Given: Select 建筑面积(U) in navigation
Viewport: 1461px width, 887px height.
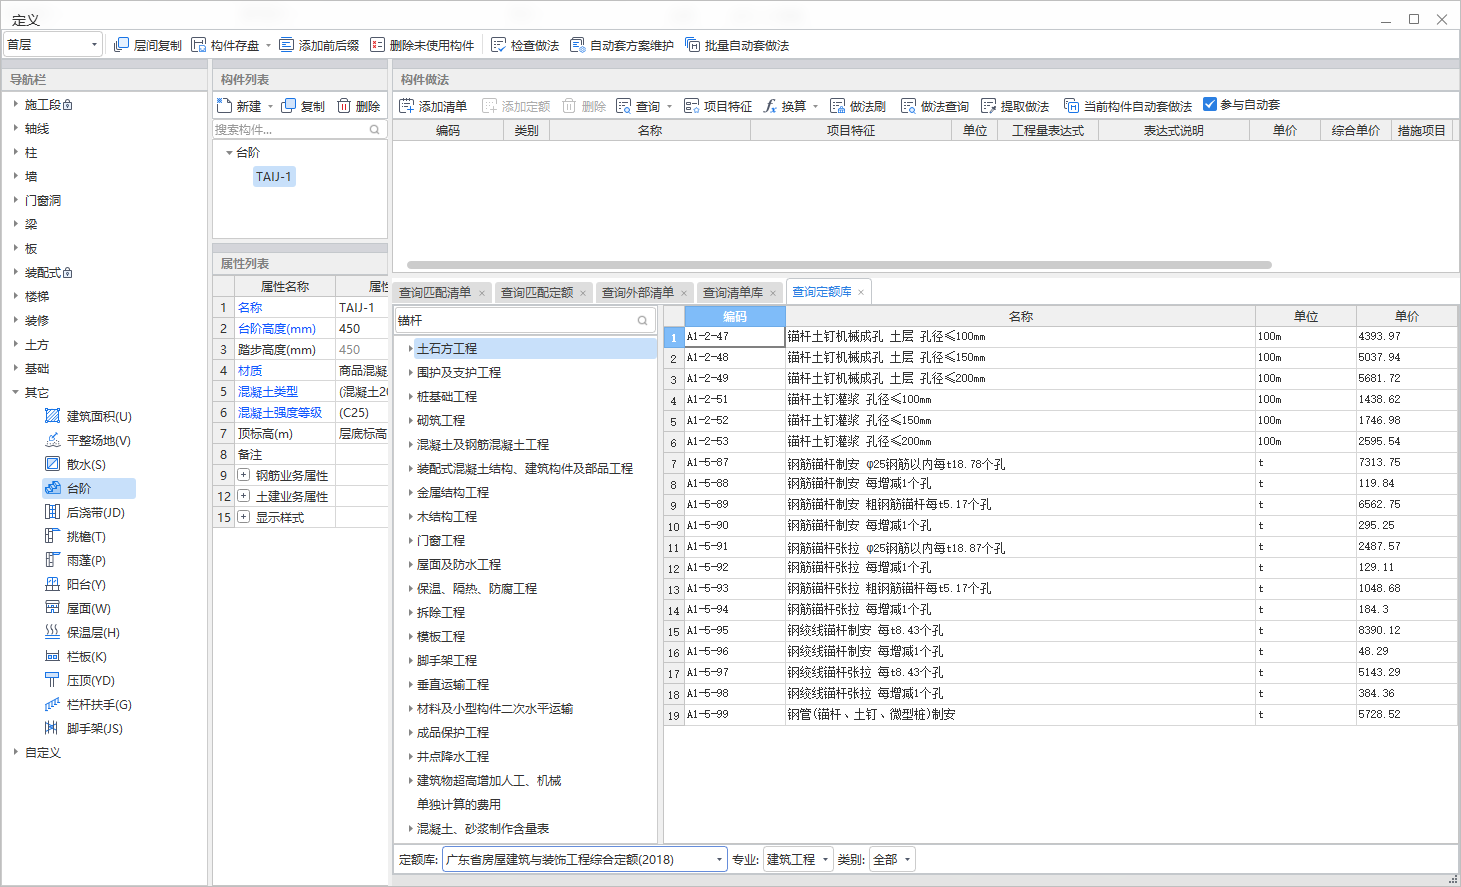Looking at the screenshot, I should (88, 416).
